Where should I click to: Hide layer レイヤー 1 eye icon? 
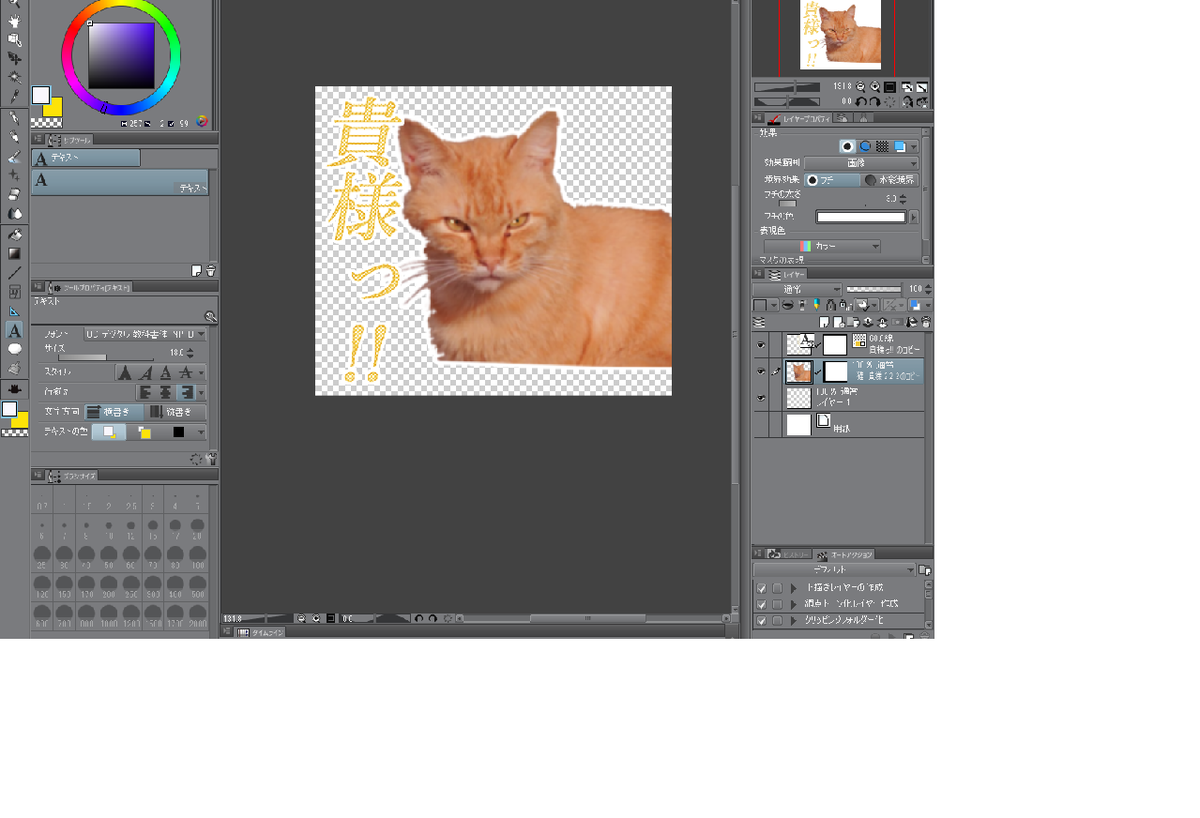click(761, 398)
